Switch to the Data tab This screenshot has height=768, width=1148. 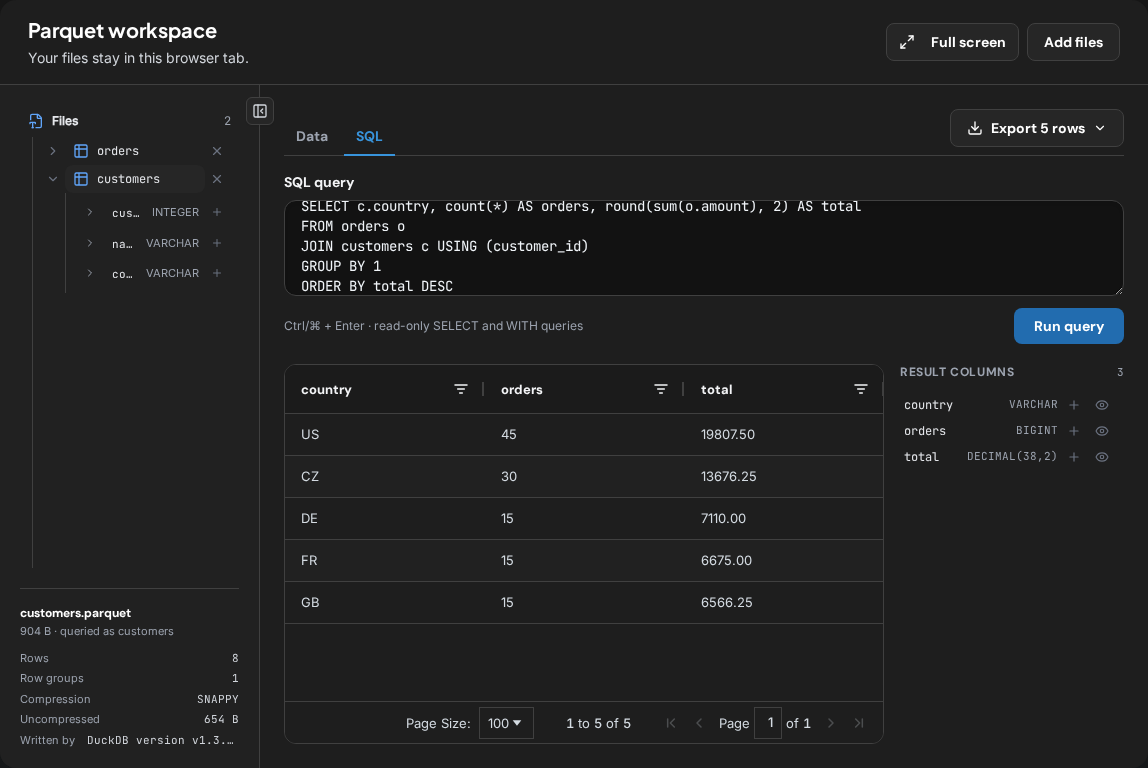coord(312,136)
